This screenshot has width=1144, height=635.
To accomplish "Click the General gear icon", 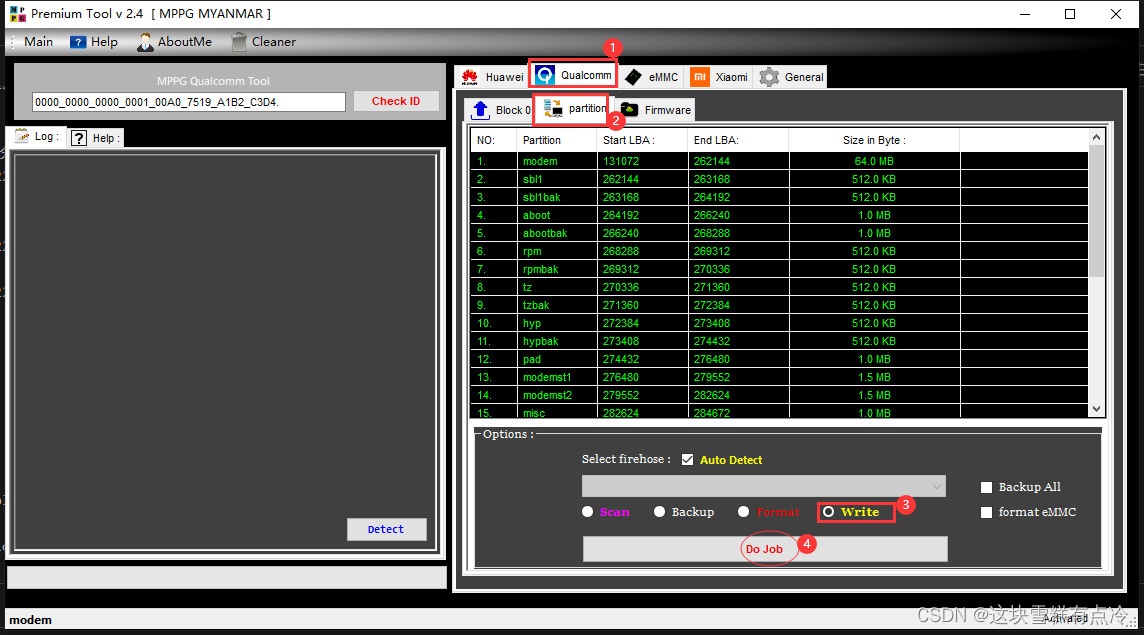I will (x=769, y=77).
